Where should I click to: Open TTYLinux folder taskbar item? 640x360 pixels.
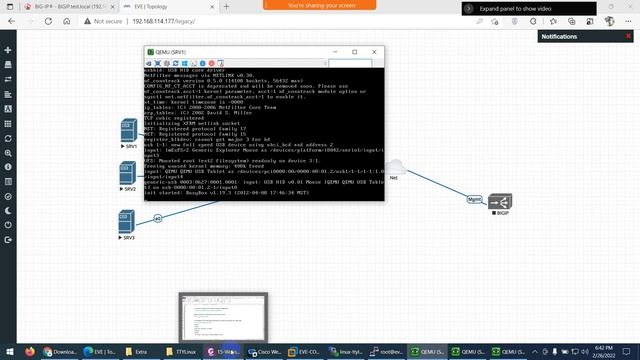click(182, 351)
